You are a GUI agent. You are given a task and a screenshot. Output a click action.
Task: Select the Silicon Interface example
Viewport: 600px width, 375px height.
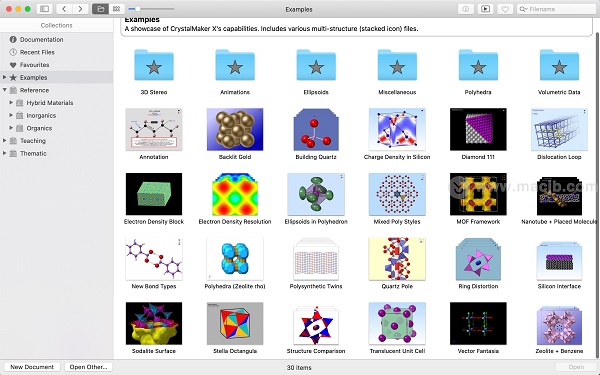559,260
